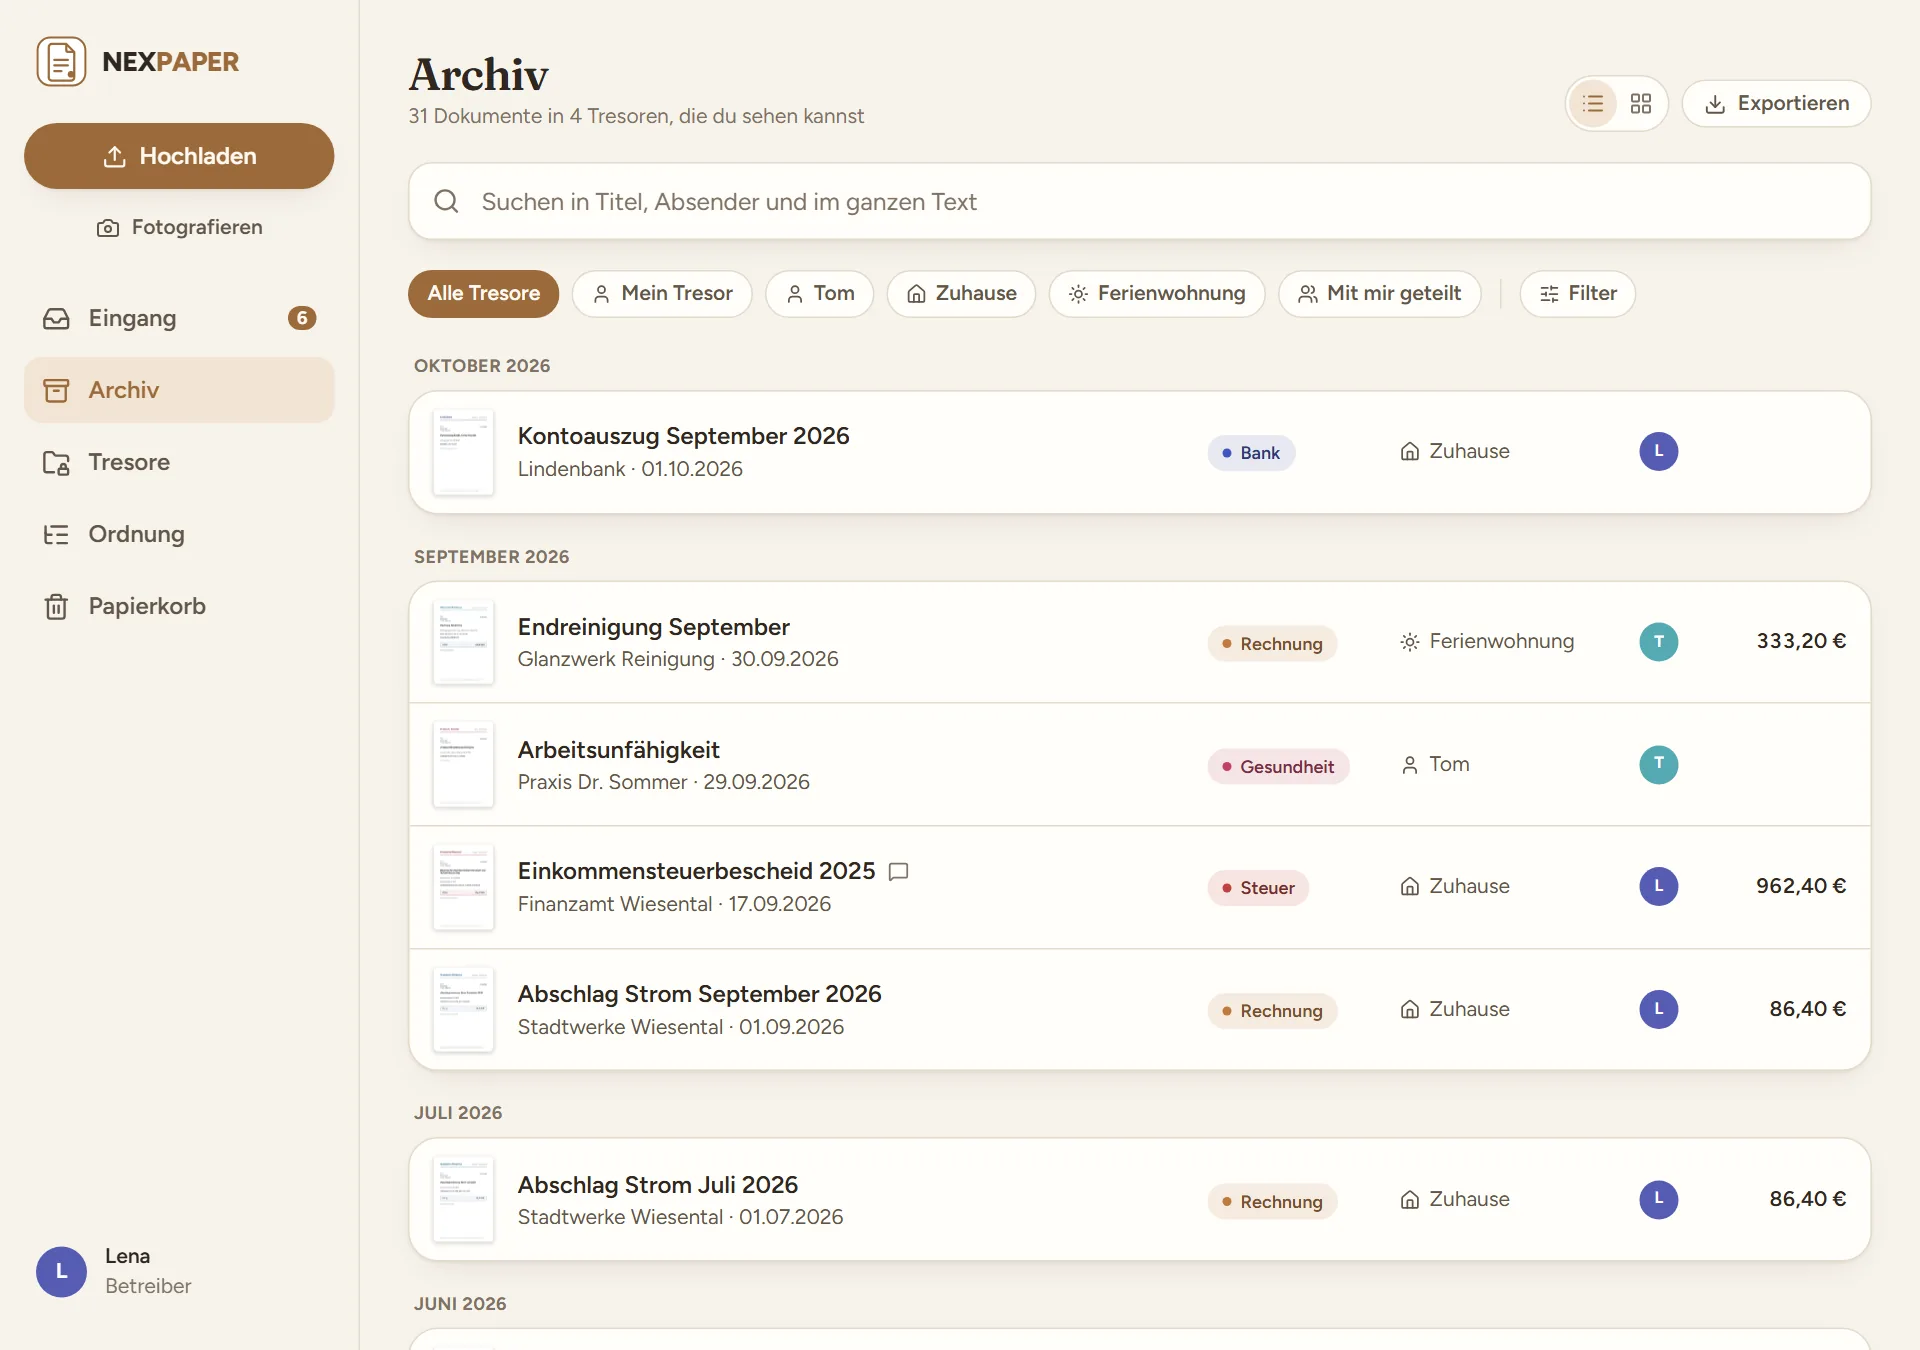
Task: Click the Gesundheit tag
Action: pos(1278,766)
